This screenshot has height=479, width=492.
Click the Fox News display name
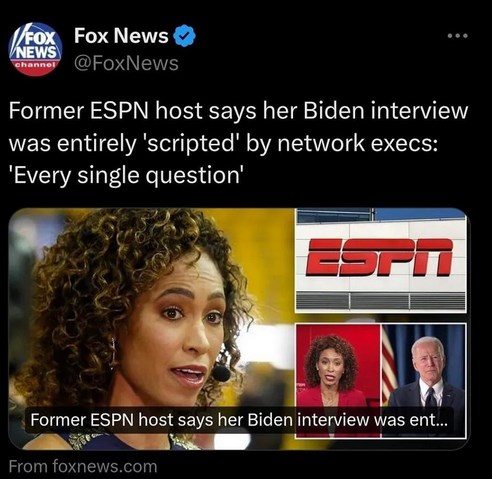pyautogui.click(x=121, y=35)
